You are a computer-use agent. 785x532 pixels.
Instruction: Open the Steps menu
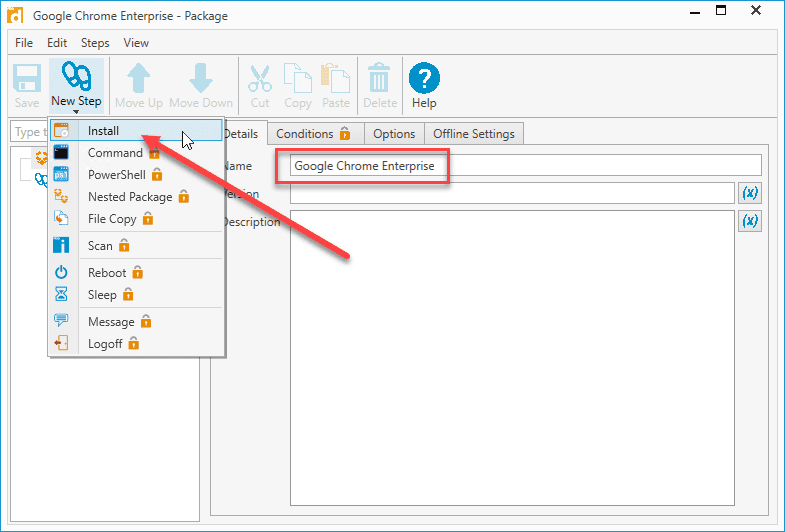tap(95, 43)
